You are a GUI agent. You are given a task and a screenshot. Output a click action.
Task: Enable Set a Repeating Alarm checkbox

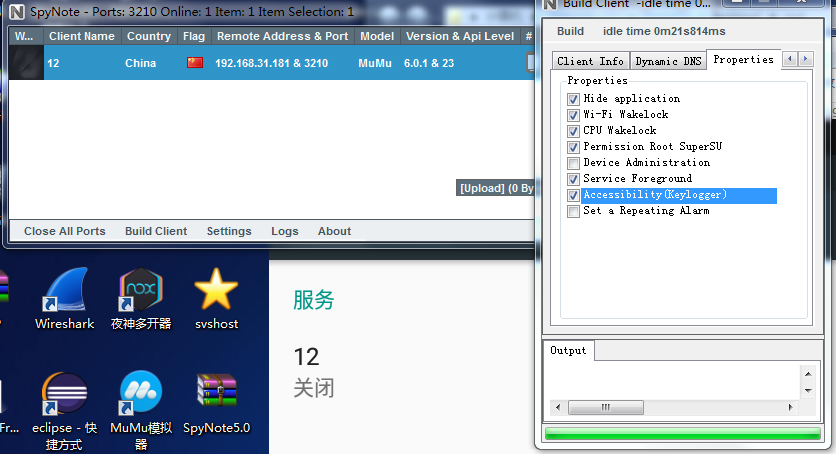point(573,212)
